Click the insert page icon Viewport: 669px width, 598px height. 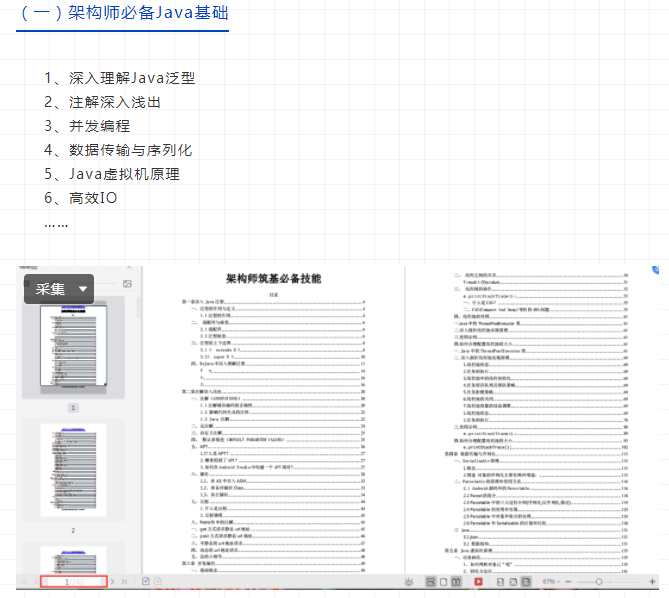point(145,581)
